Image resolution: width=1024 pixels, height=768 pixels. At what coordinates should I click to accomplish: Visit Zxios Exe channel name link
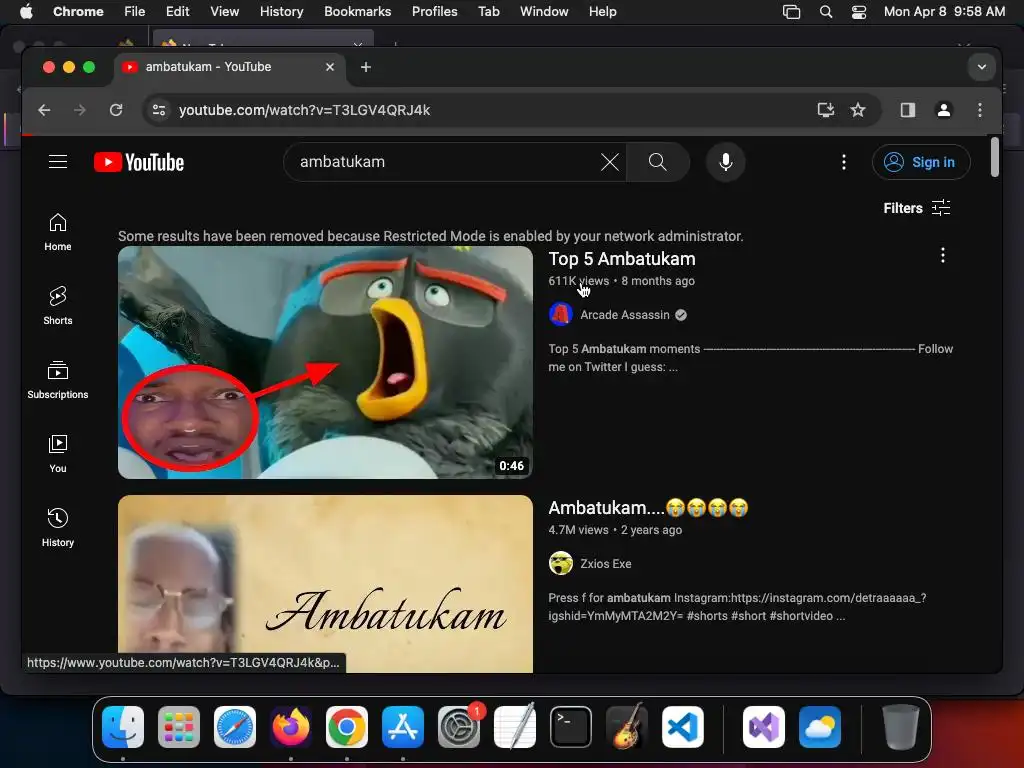(605, 564)
